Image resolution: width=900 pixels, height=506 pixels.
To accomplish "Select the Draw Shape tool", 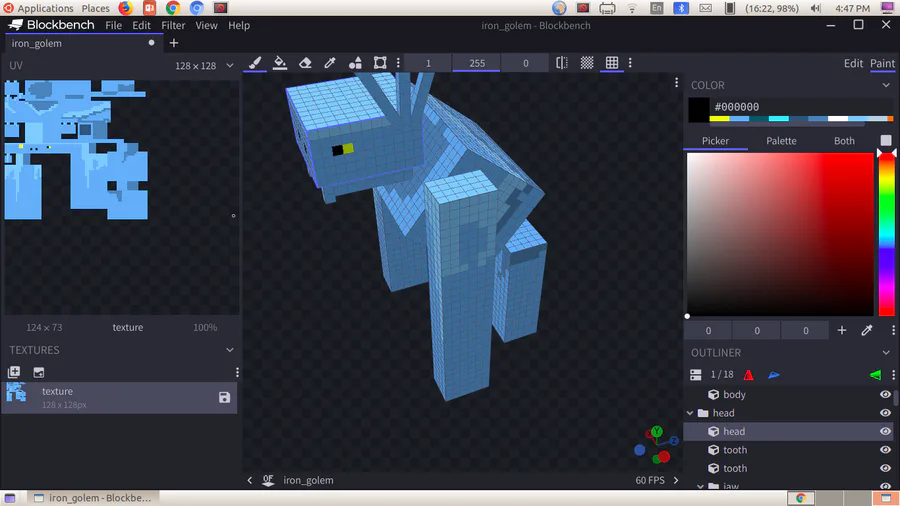I will coord(355,63).
